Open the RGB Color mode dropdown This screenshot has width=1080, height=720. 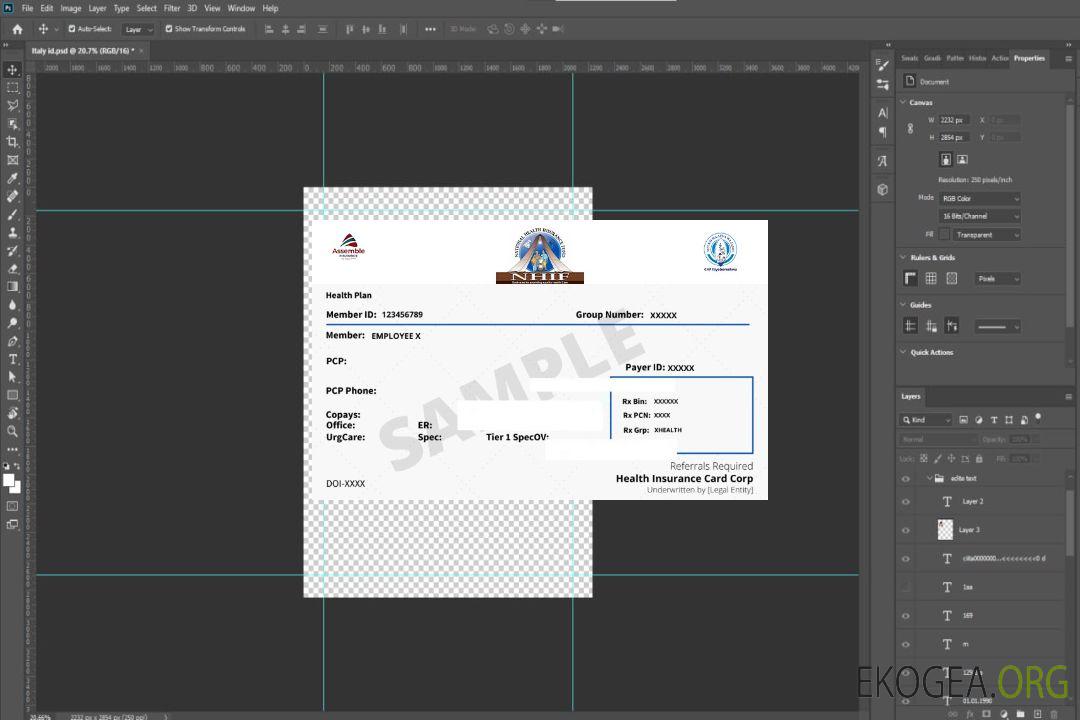tap(979, 198)
